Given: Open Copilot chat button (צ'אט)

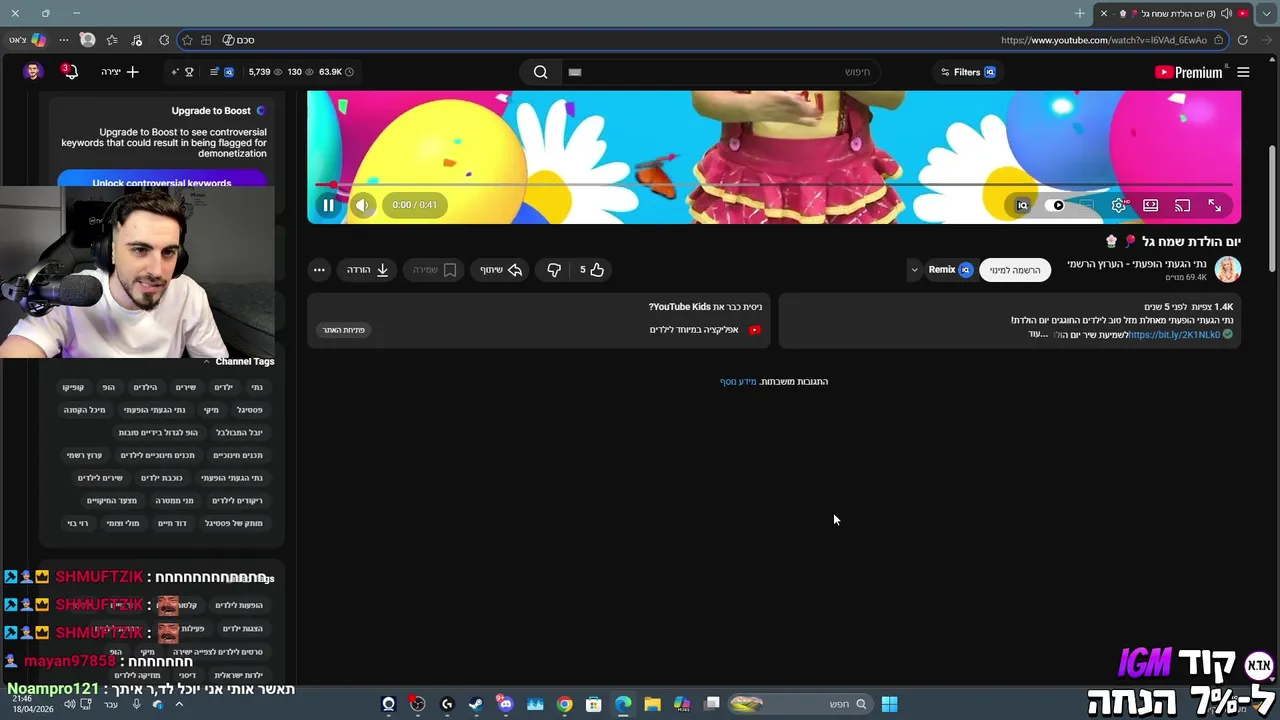Looking at the screenshot, I should coord(27,40).
